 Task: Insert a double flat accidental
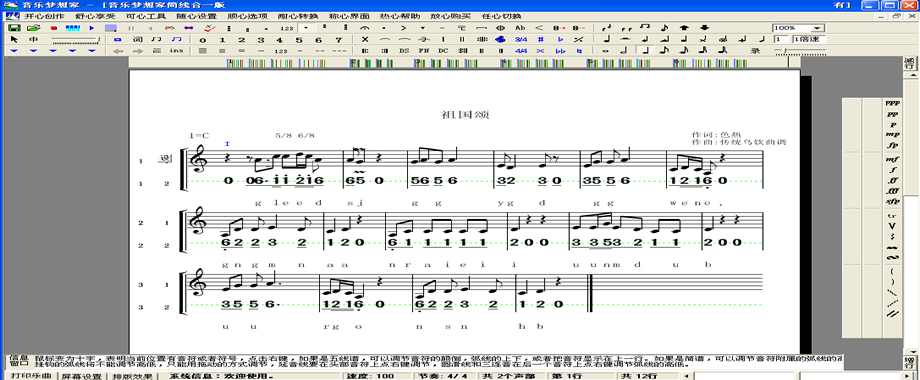pyautogui.click(x=560, y=51)
